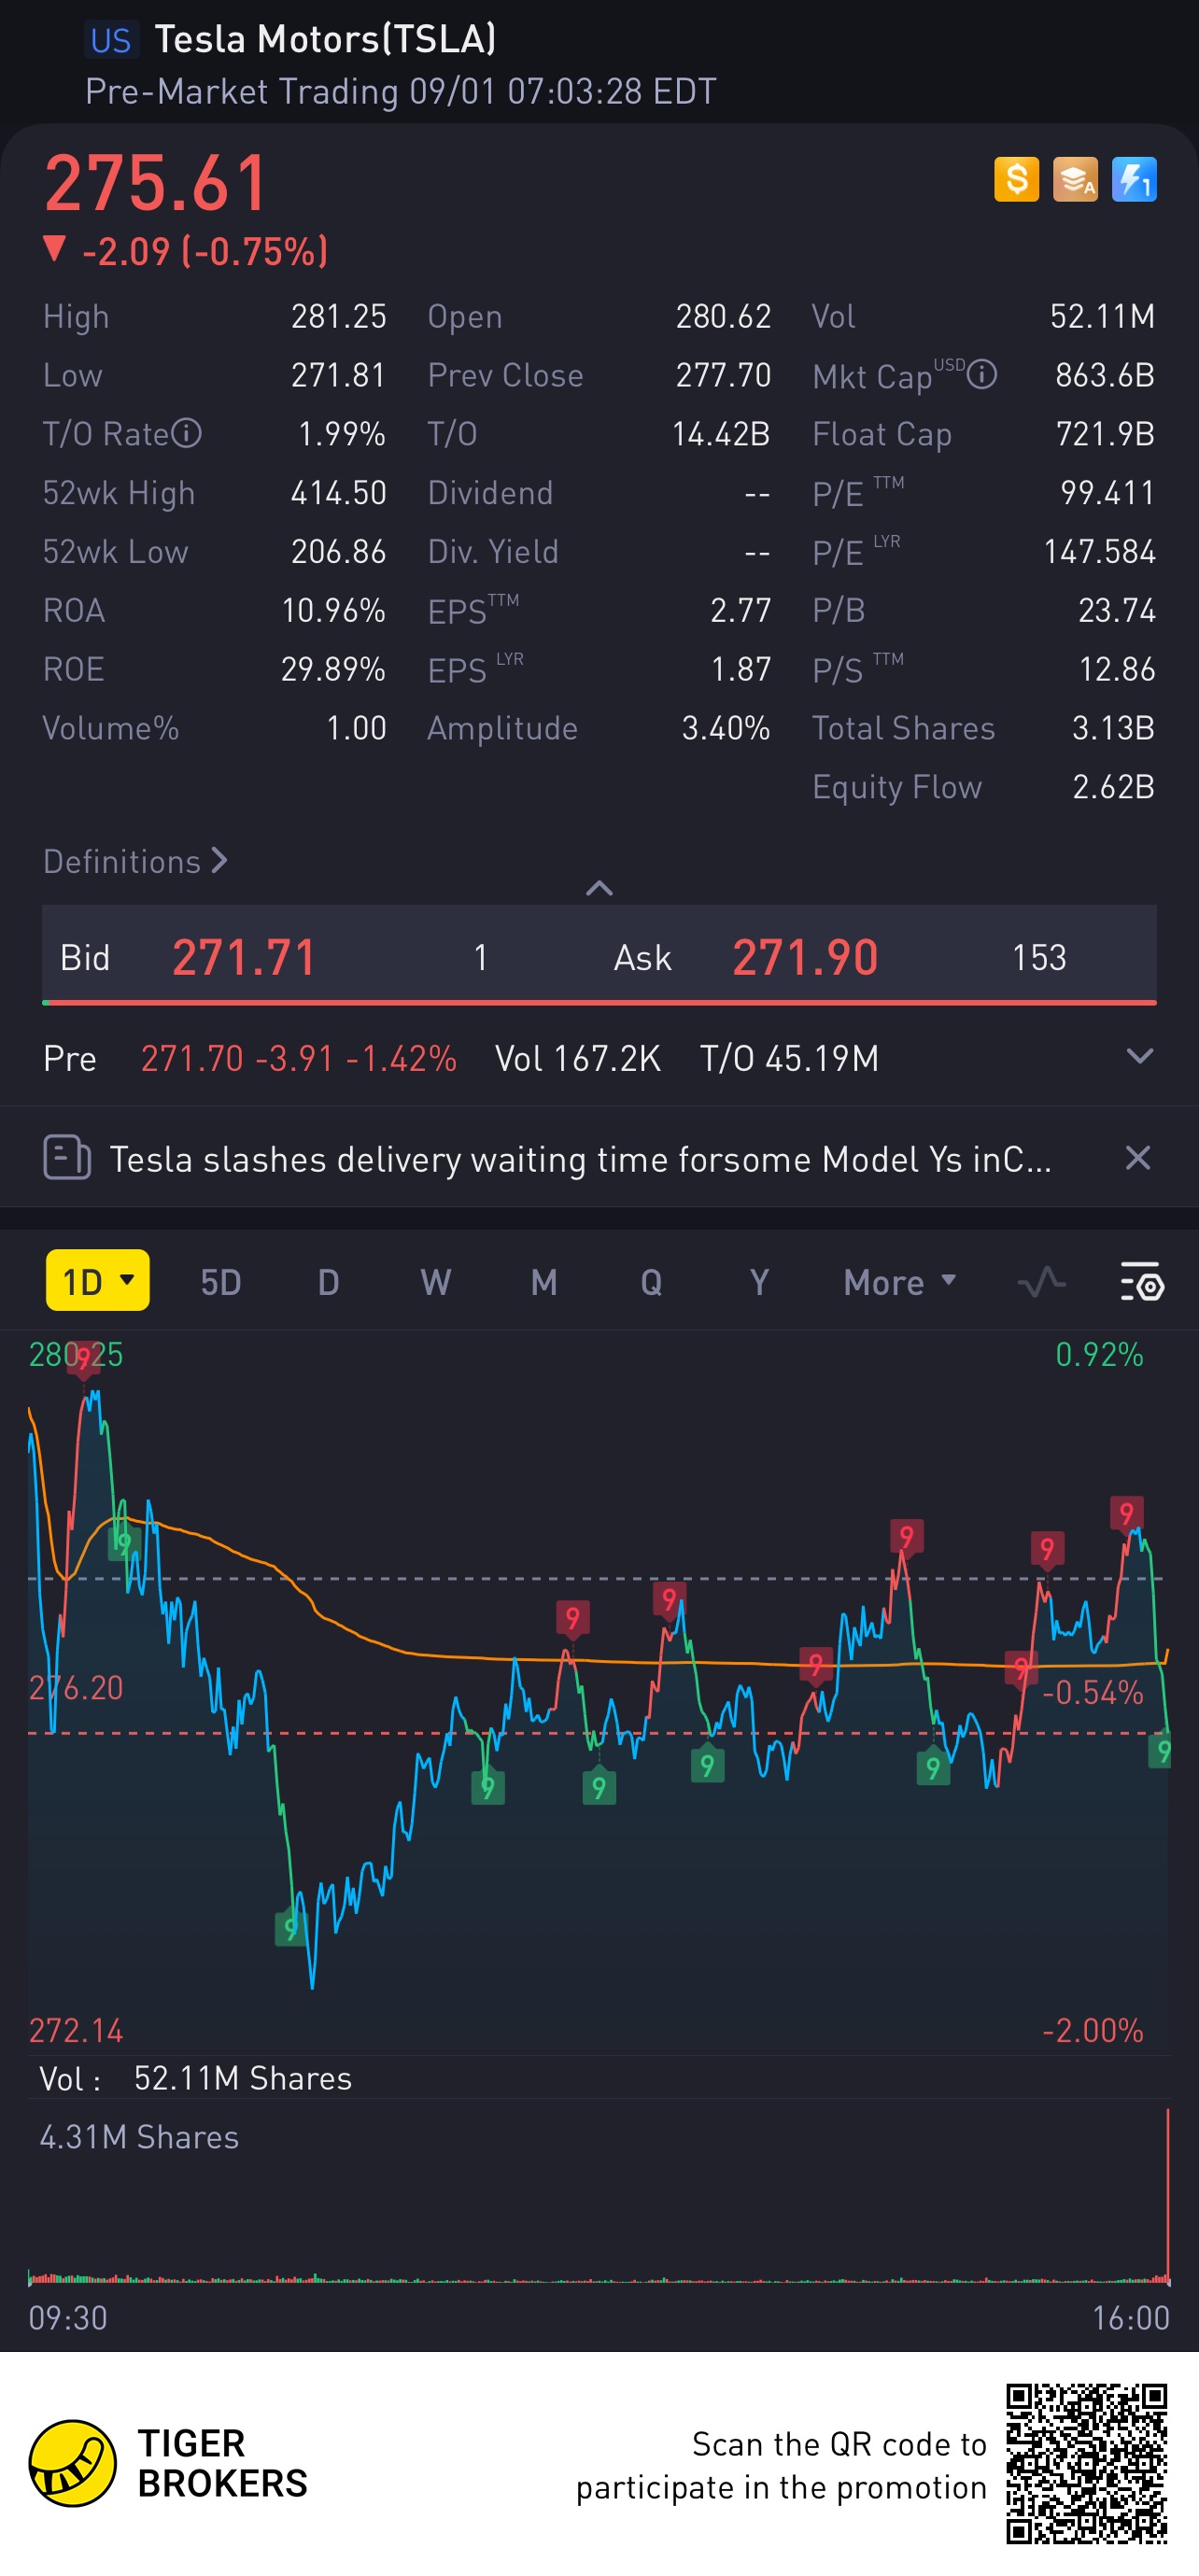The width and height of the screenshot is (1199, 2576).
Task: Tap the 16:00 chart end time
Action: [1130, 2317]
